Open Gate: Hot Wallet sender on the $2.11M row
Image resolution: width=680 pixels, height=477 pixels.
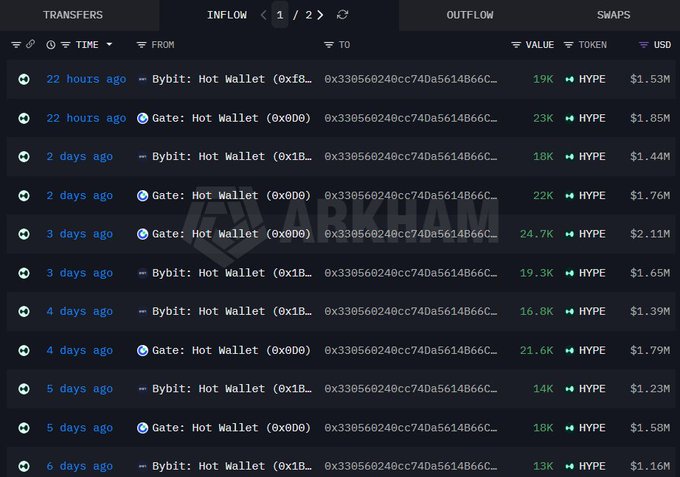pos(231,234)
